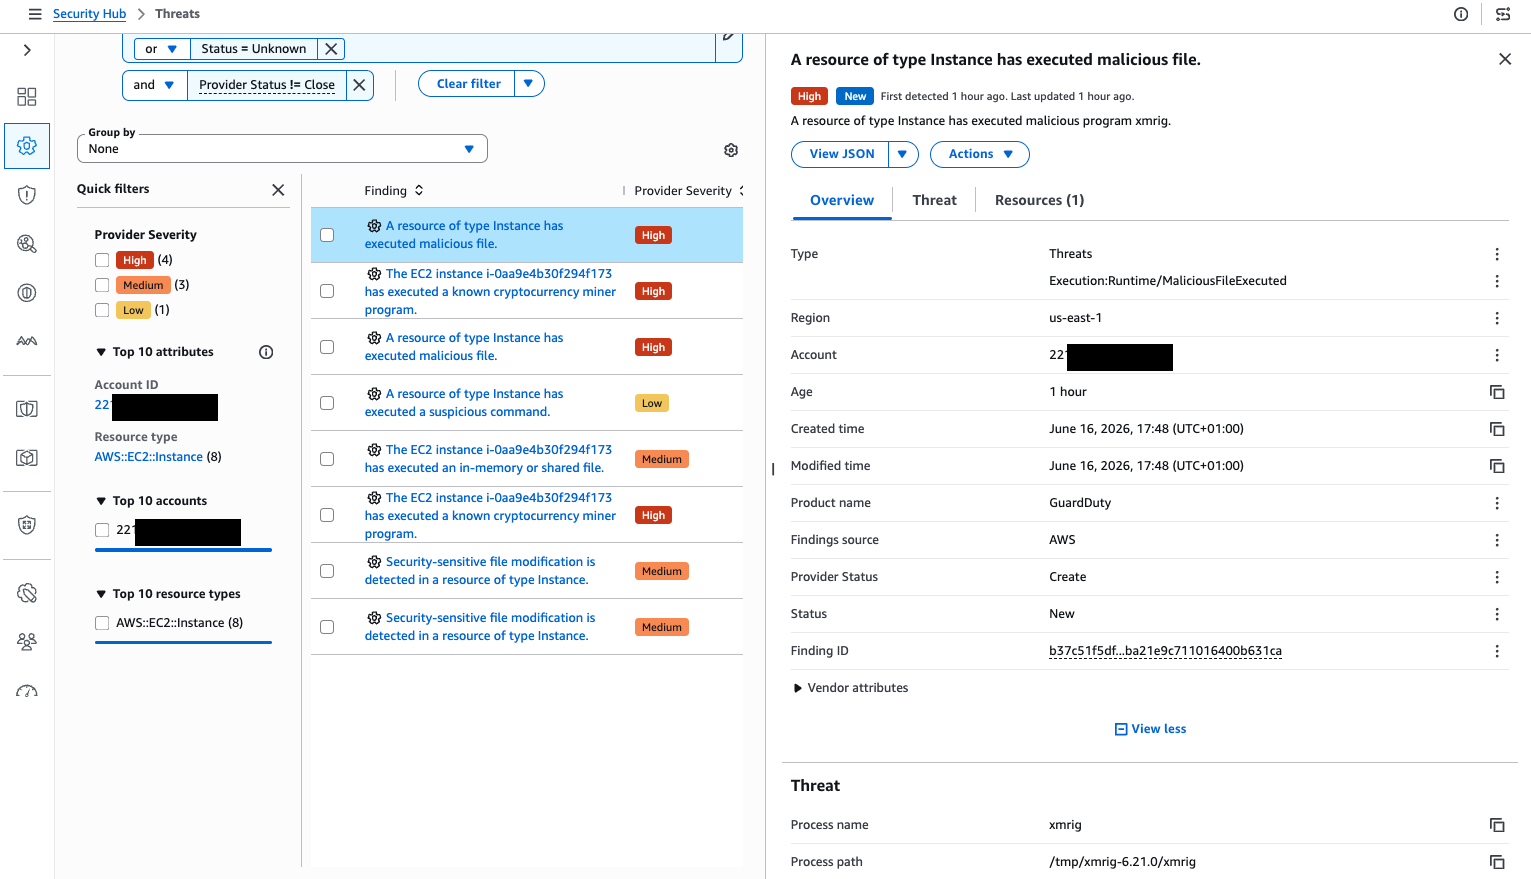Image resolution: width=1531 pixels, height=879 pixels.
Task: Click the Provider Status != Close filter token
Action: coord(267,85)
